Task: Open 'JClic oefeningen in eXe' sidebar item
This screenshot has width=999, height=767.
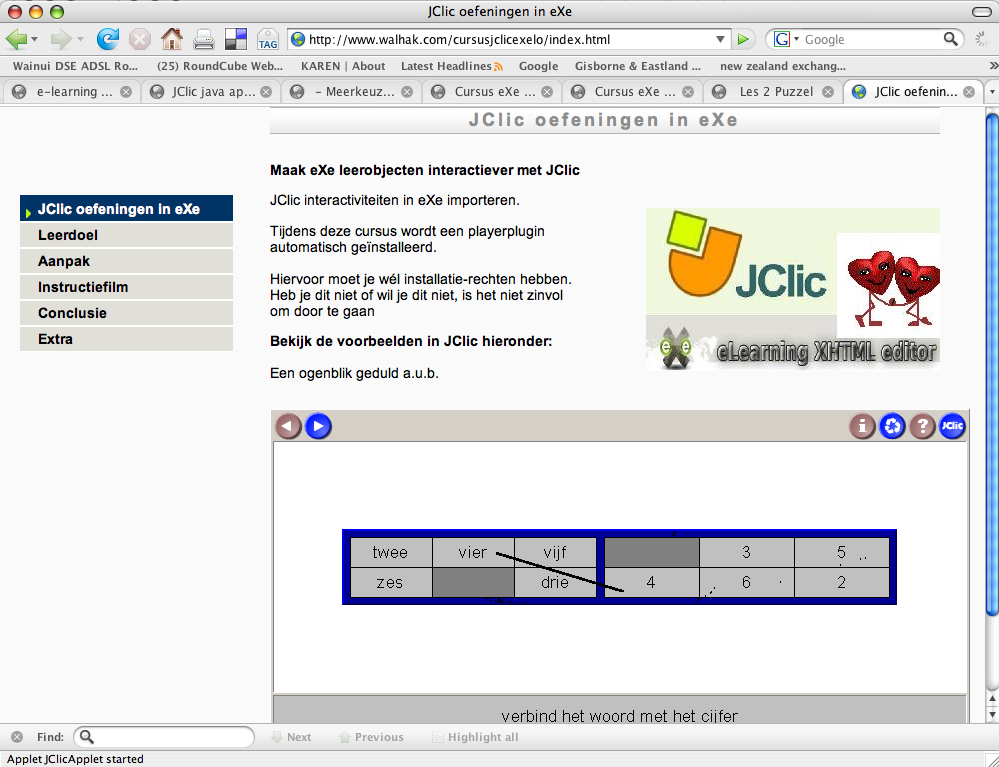Action: click(x=126, y=209)
